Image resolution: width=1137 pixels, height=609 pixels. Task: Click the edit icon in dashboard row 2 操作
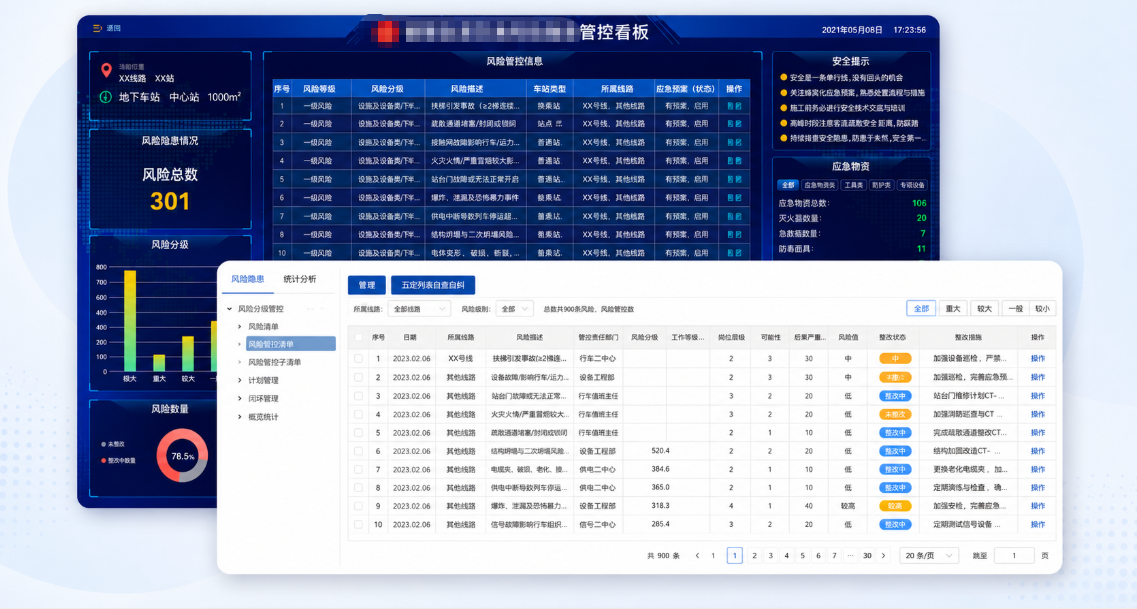click(x=738, y=124)
